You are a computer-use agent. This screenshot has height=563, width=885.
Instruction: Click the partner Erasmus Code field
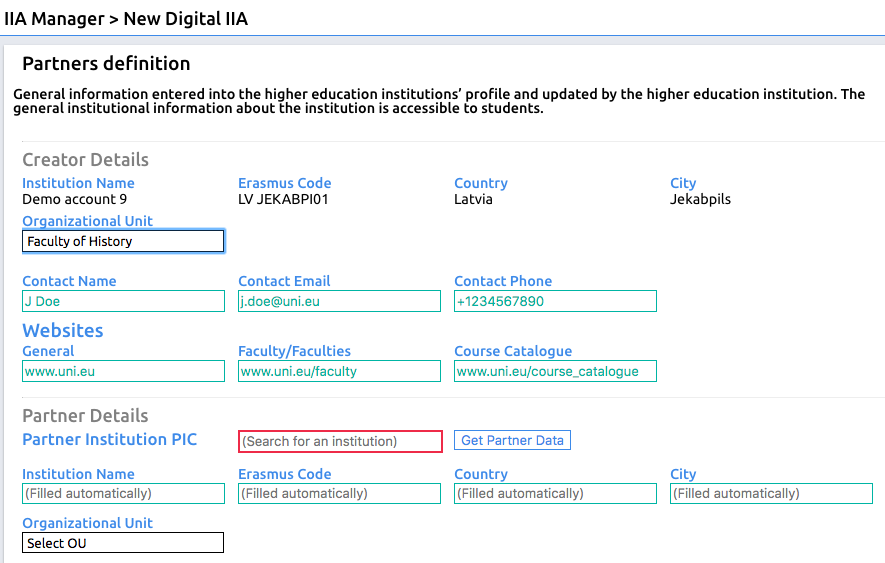click(339, 493)
